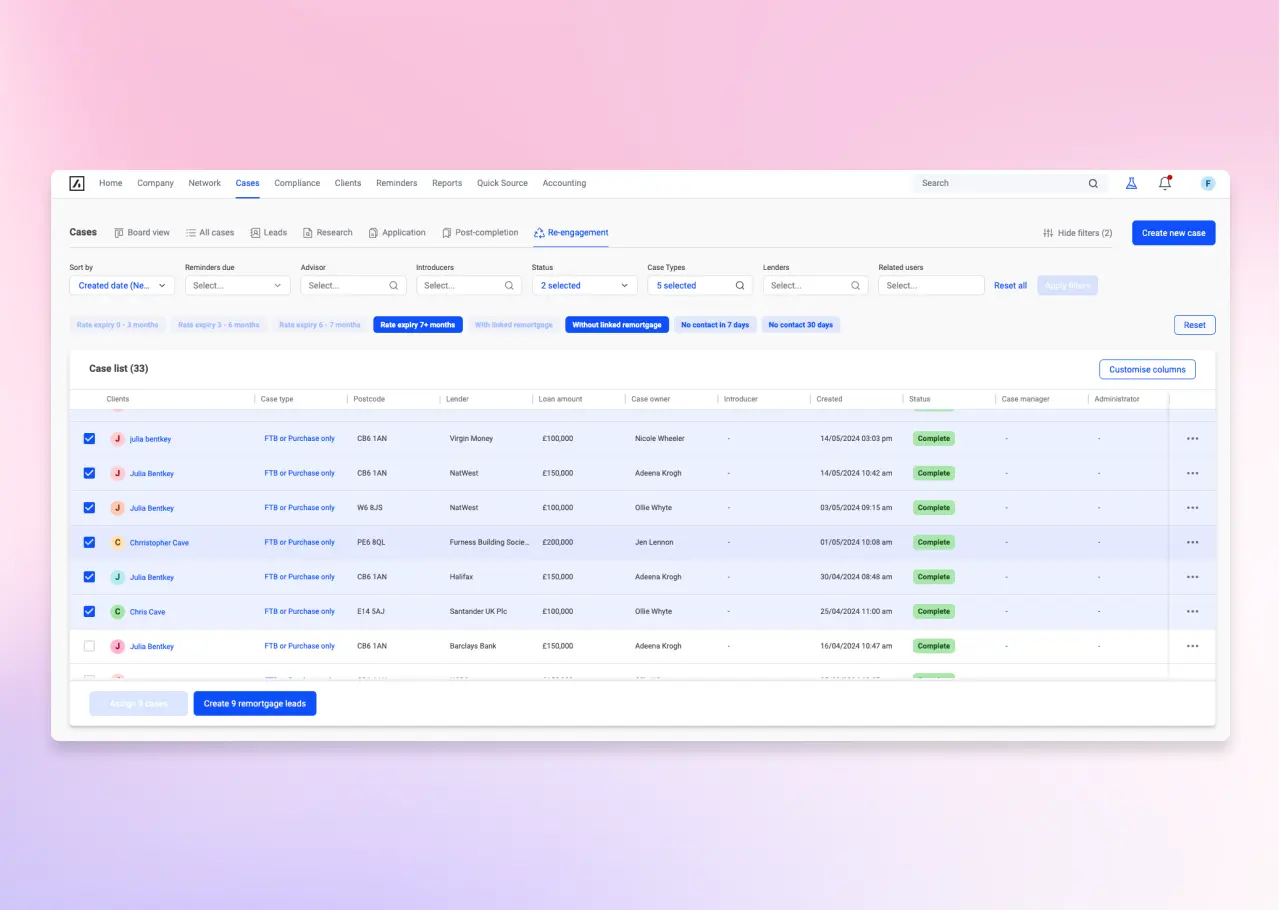The image size is (1280, 910).
Task: Open the Accounting menu item
Action: coord(564,183)
